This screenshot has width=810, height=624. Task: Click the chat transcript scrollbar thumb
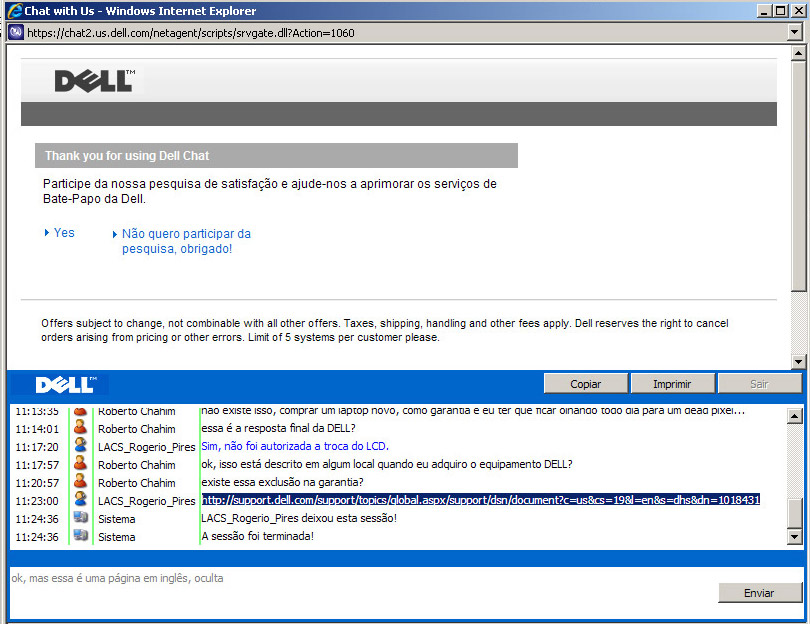click(795, 512)
